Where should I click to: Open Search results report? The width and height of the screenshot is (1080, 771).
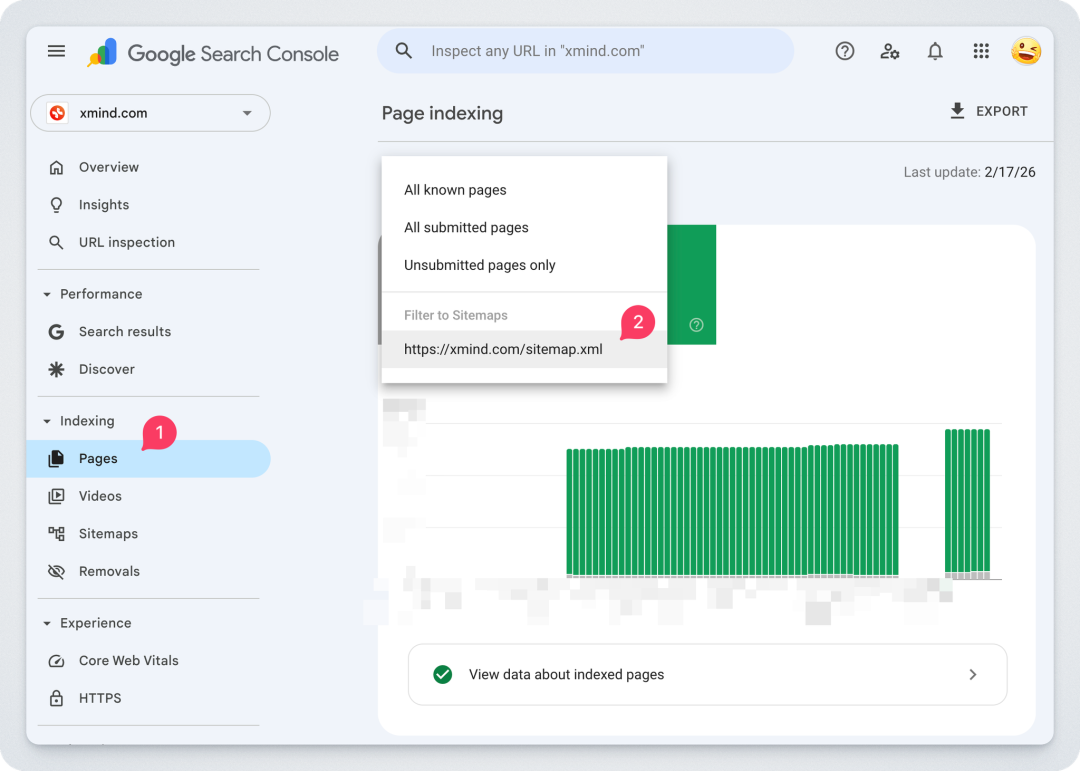pos(149,332)
